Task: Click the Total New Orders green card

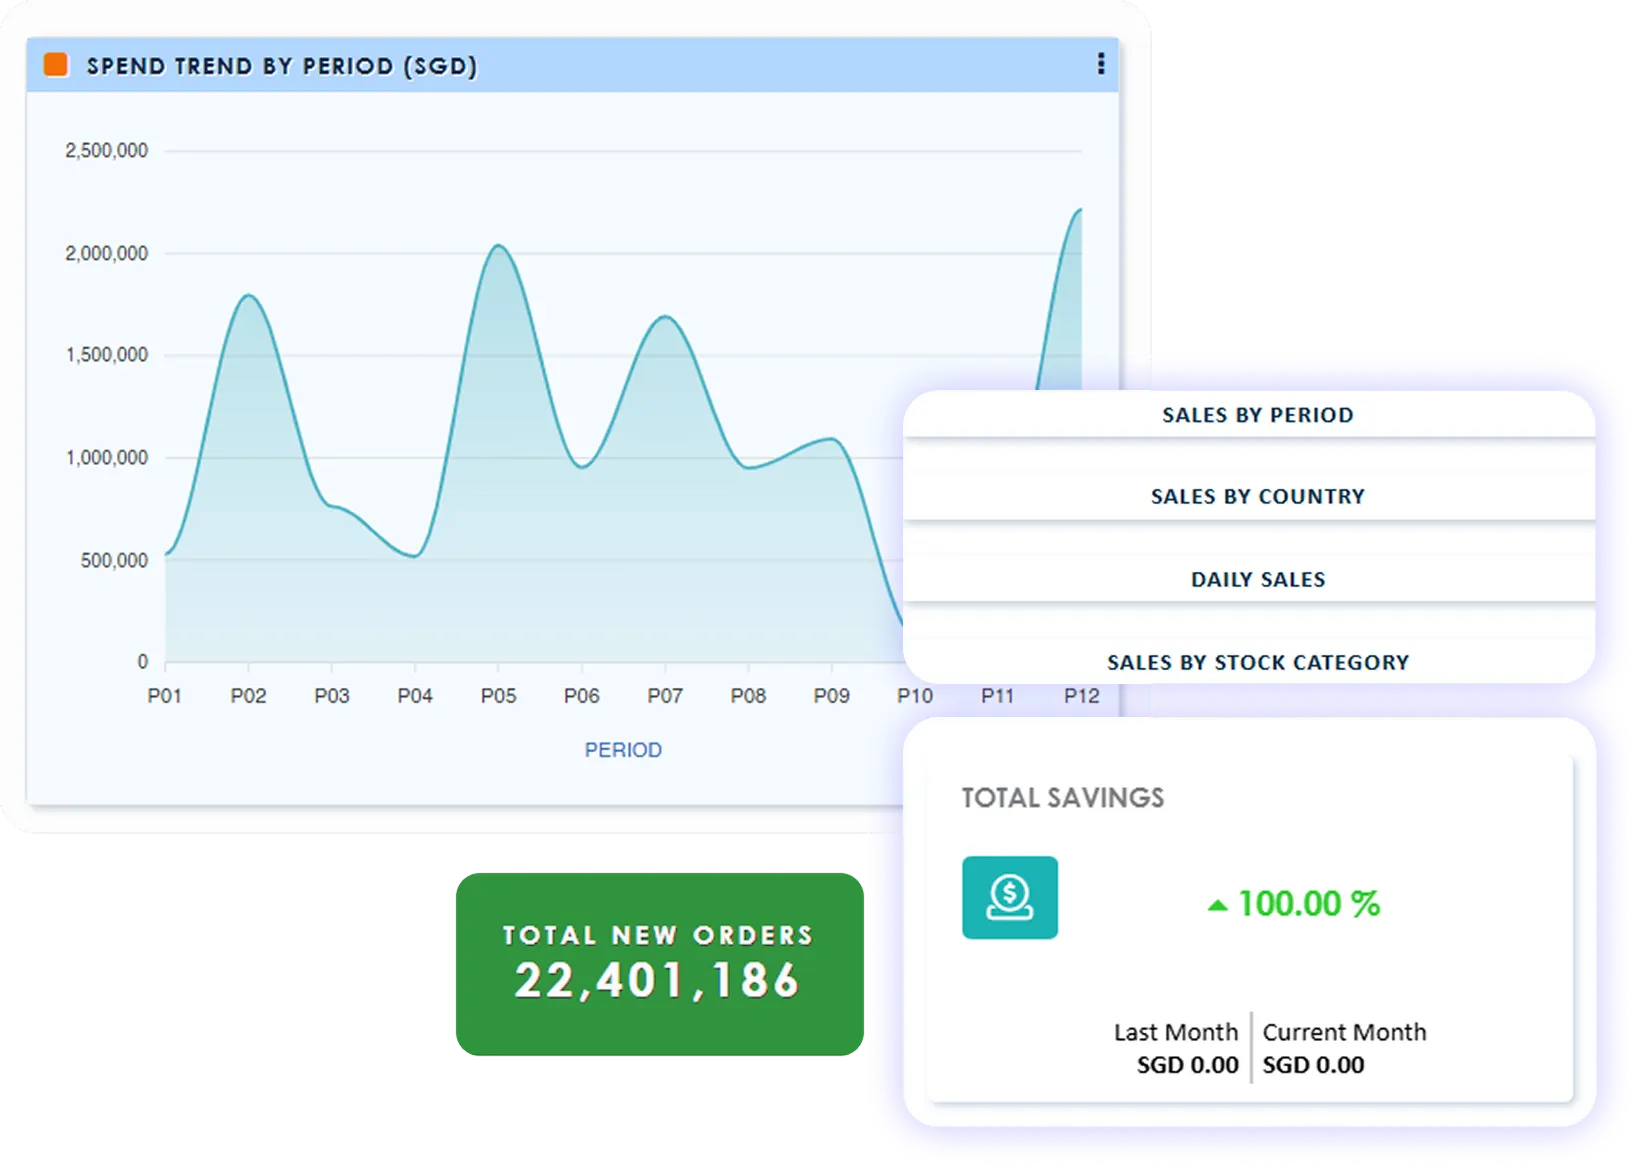Action: click(x=659, y=962)
